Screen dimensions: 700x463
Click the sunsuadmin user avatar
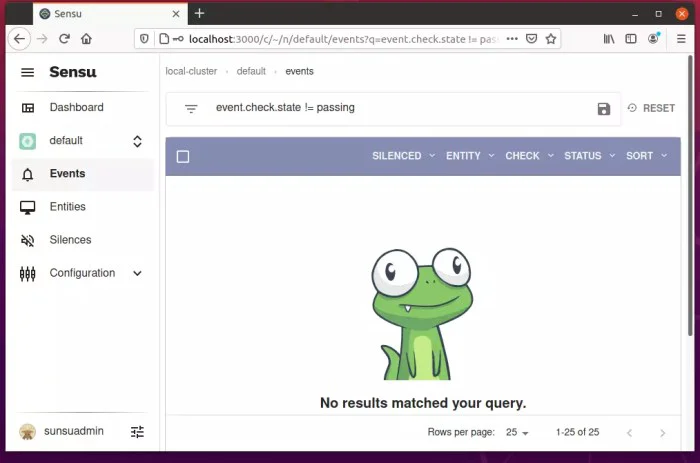click(x=28, y=432)
